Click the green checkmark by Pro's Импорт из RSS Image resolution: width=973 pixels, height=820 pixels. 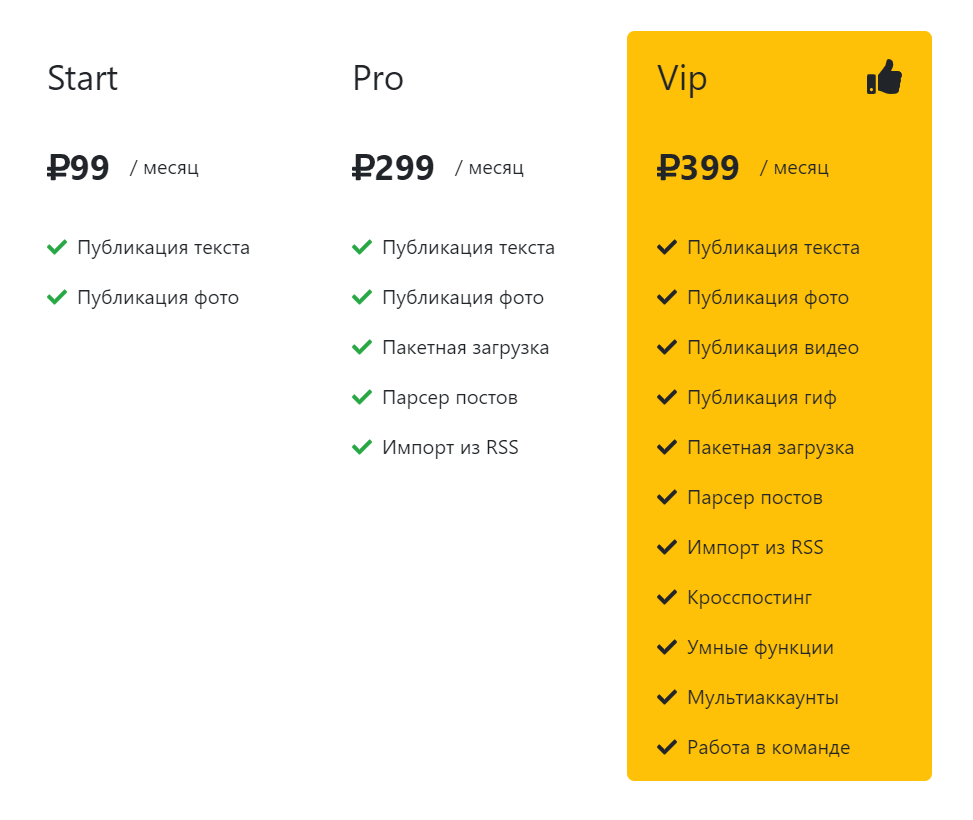362,447
